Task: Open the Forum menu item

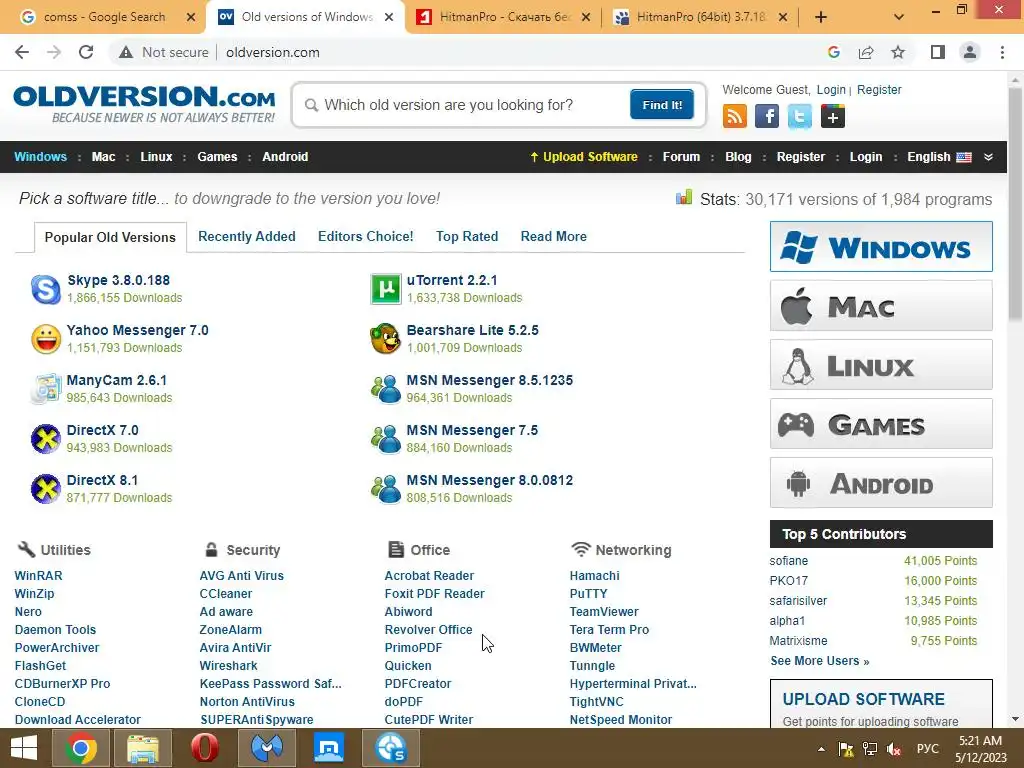Action: coord(681,157)
